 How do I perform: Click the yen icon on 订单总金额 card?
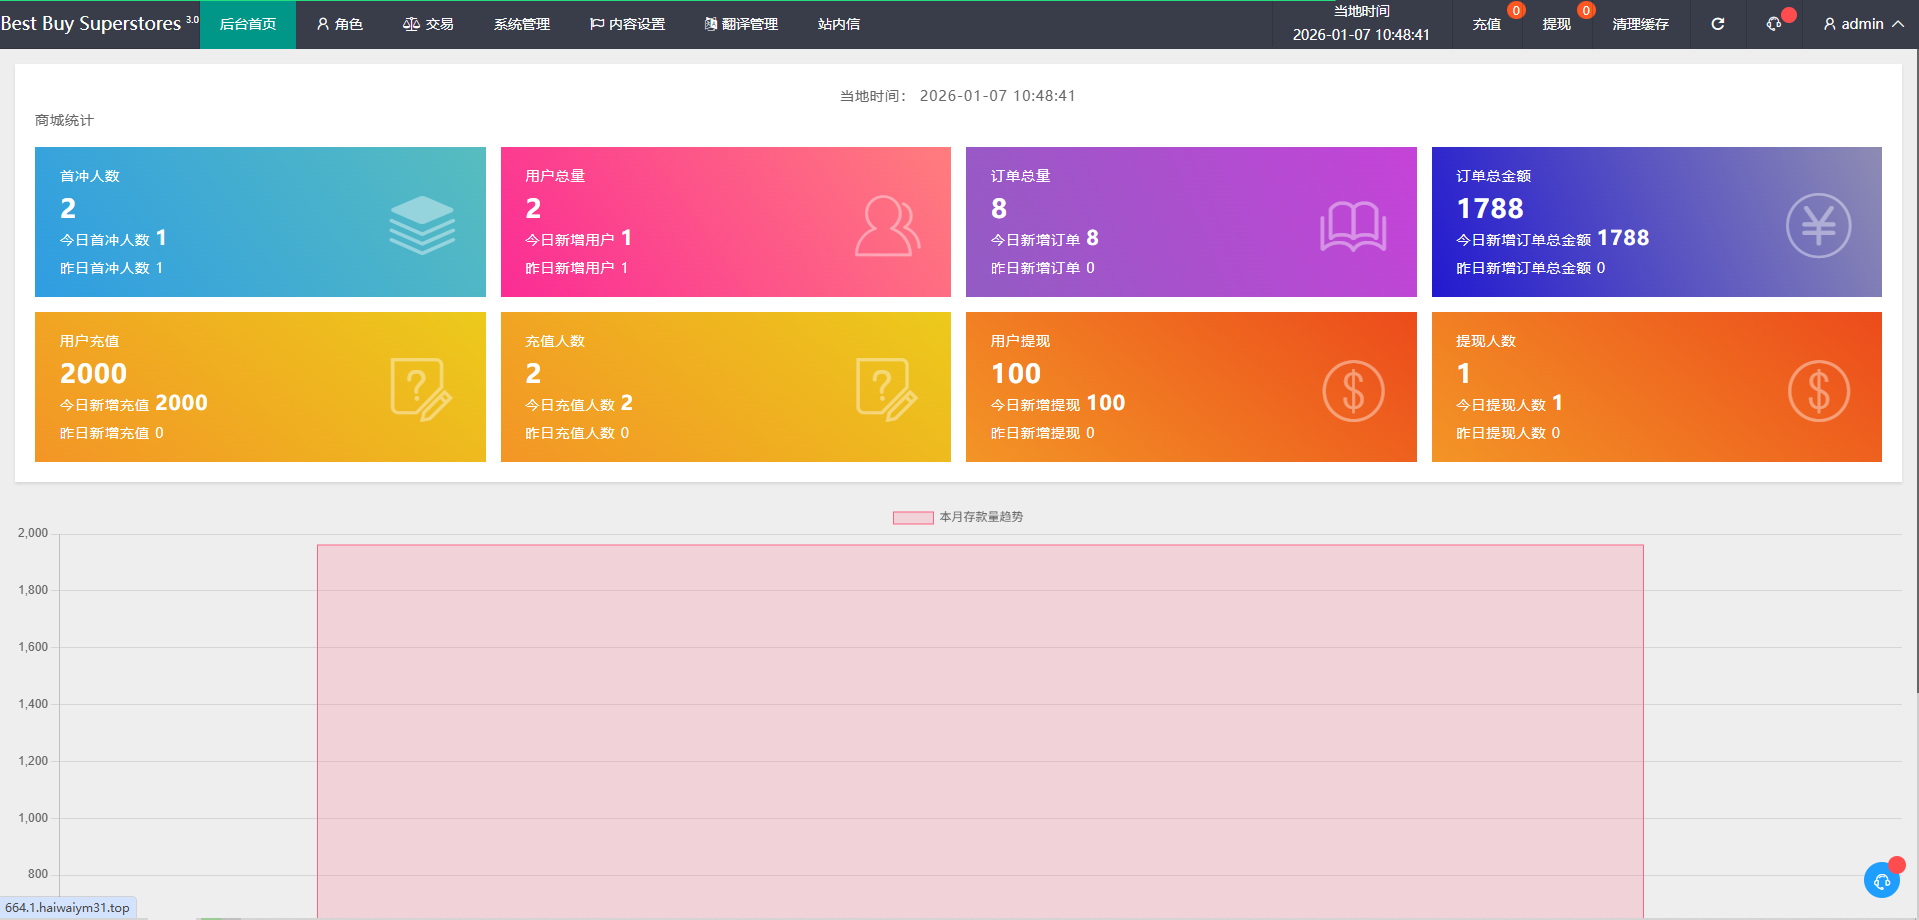pyautogui.click(x=1817, y=226)
